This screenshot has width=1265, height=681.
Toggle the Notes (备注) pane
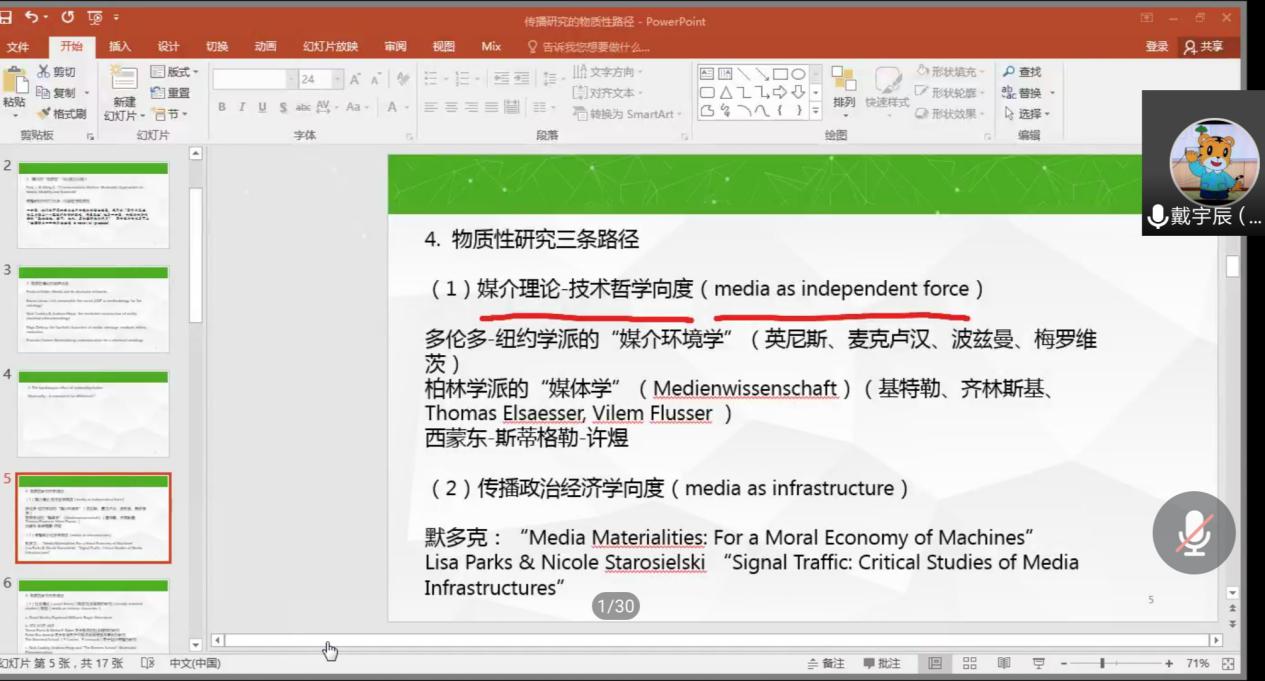[x=825, y=664]
